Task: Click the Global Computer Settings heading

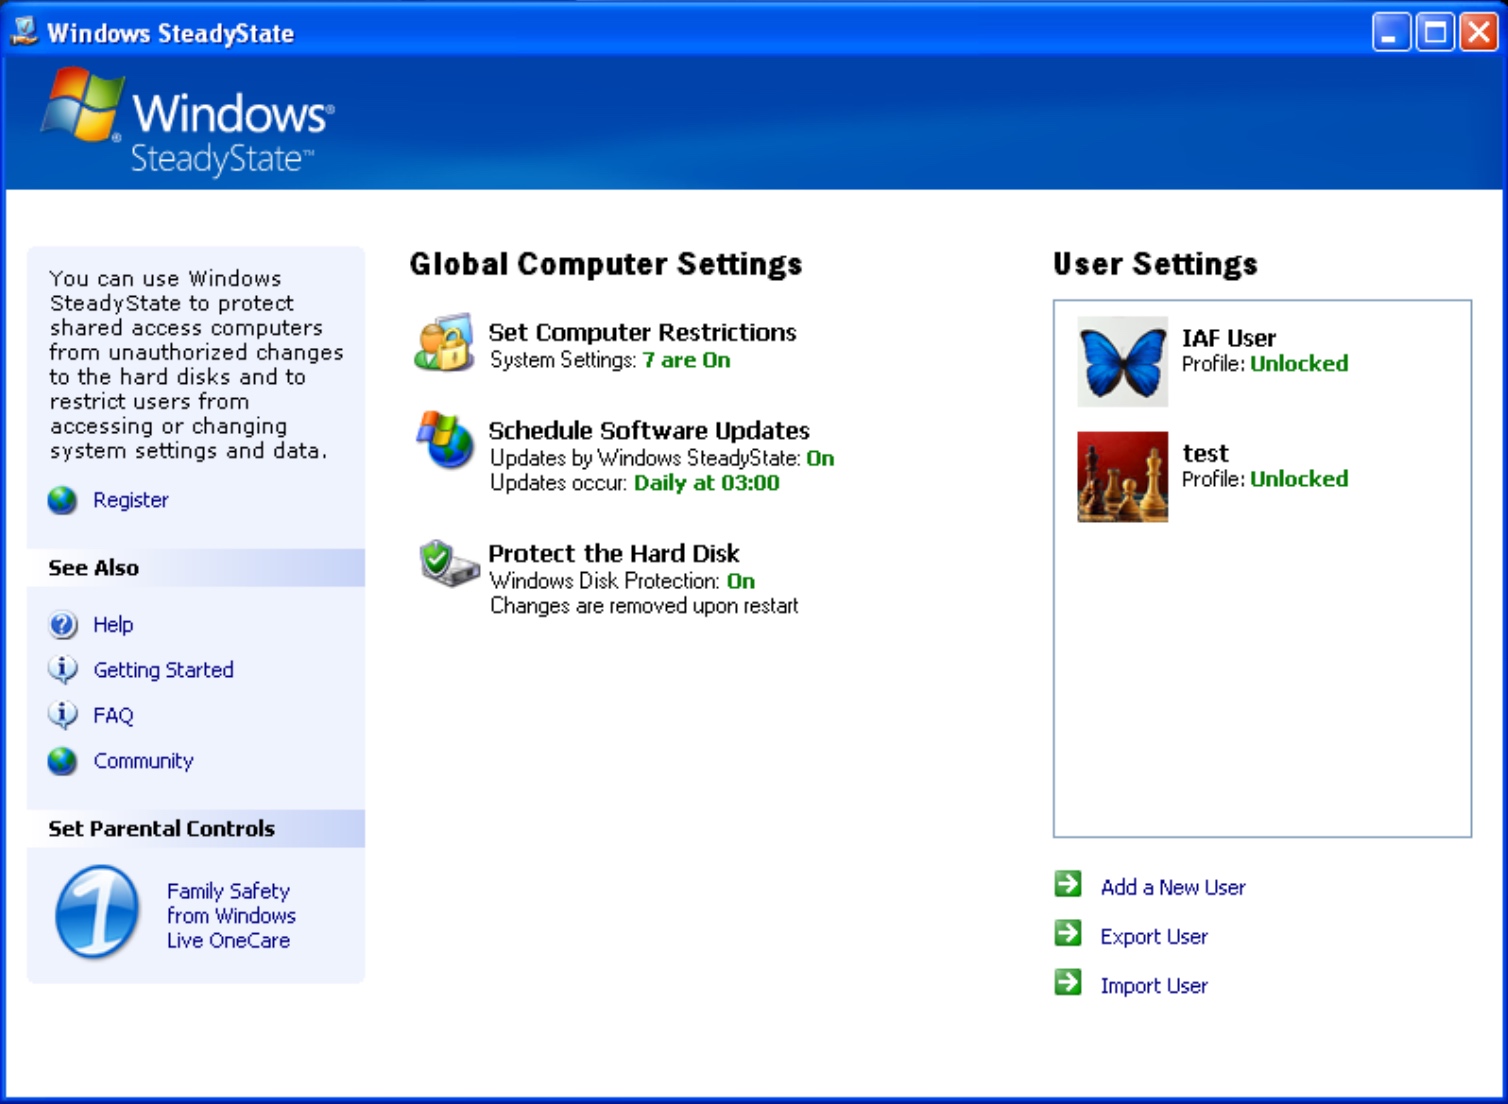Action: click(x=606, y=264)
